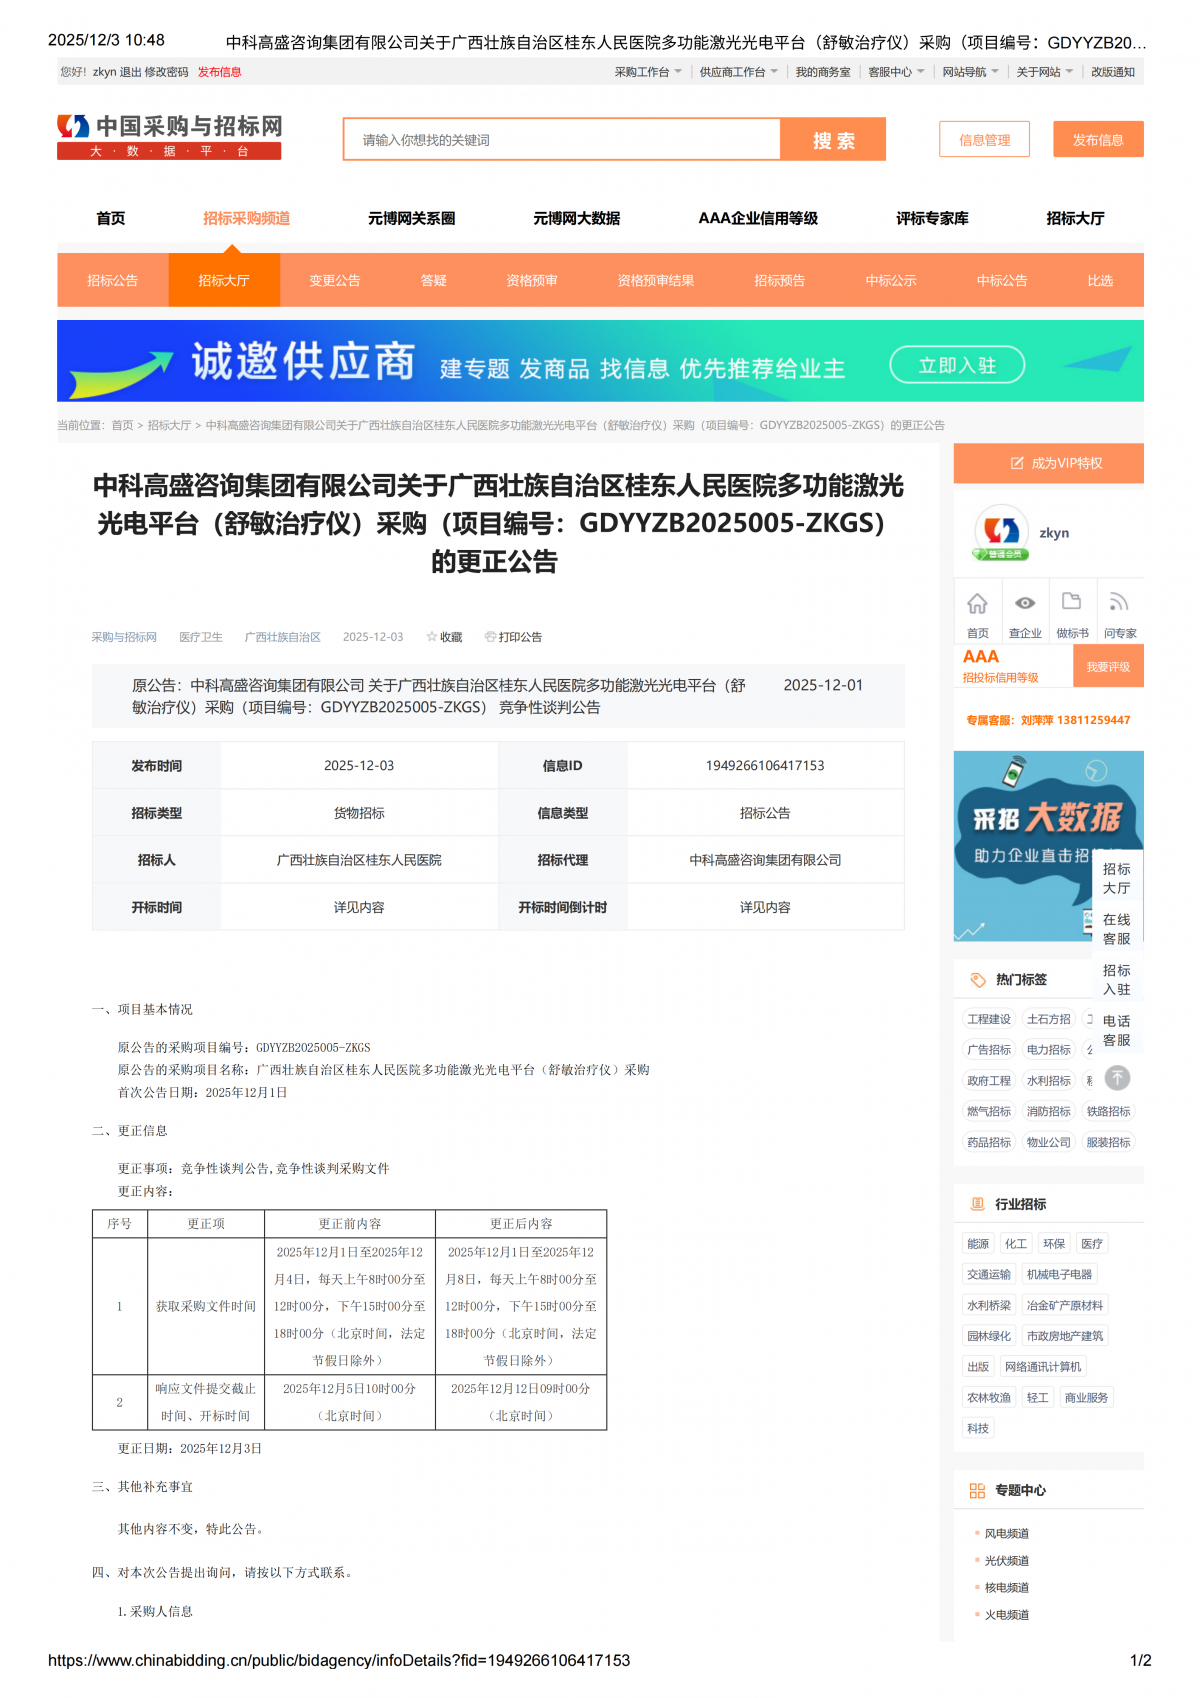Click the back-to-top arrow icon
This screenshot has height=1698, width=1200.
coord(1117,1078)
